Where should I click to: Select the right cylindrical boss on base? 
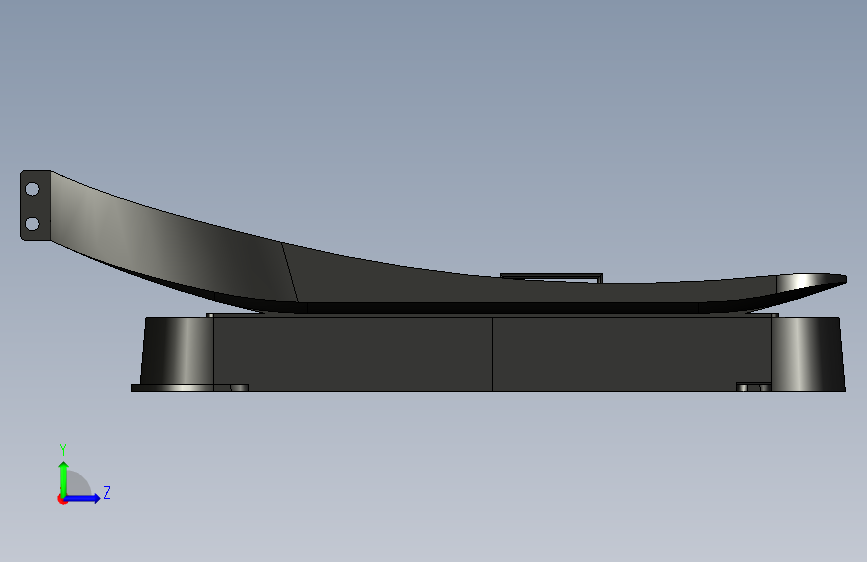pyautogui.click(x=808, y=353)
